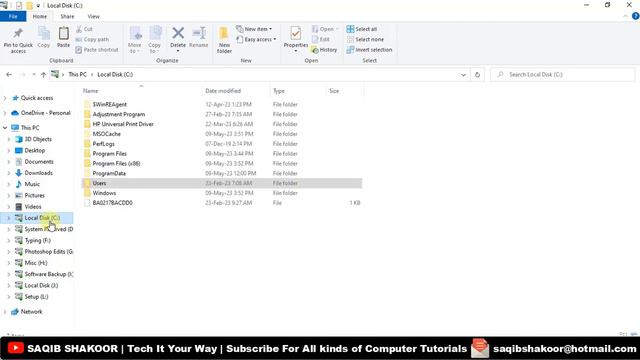Click the Edit ribbon command
Viewport: 640px width, 360px height.
coord(321,40)
